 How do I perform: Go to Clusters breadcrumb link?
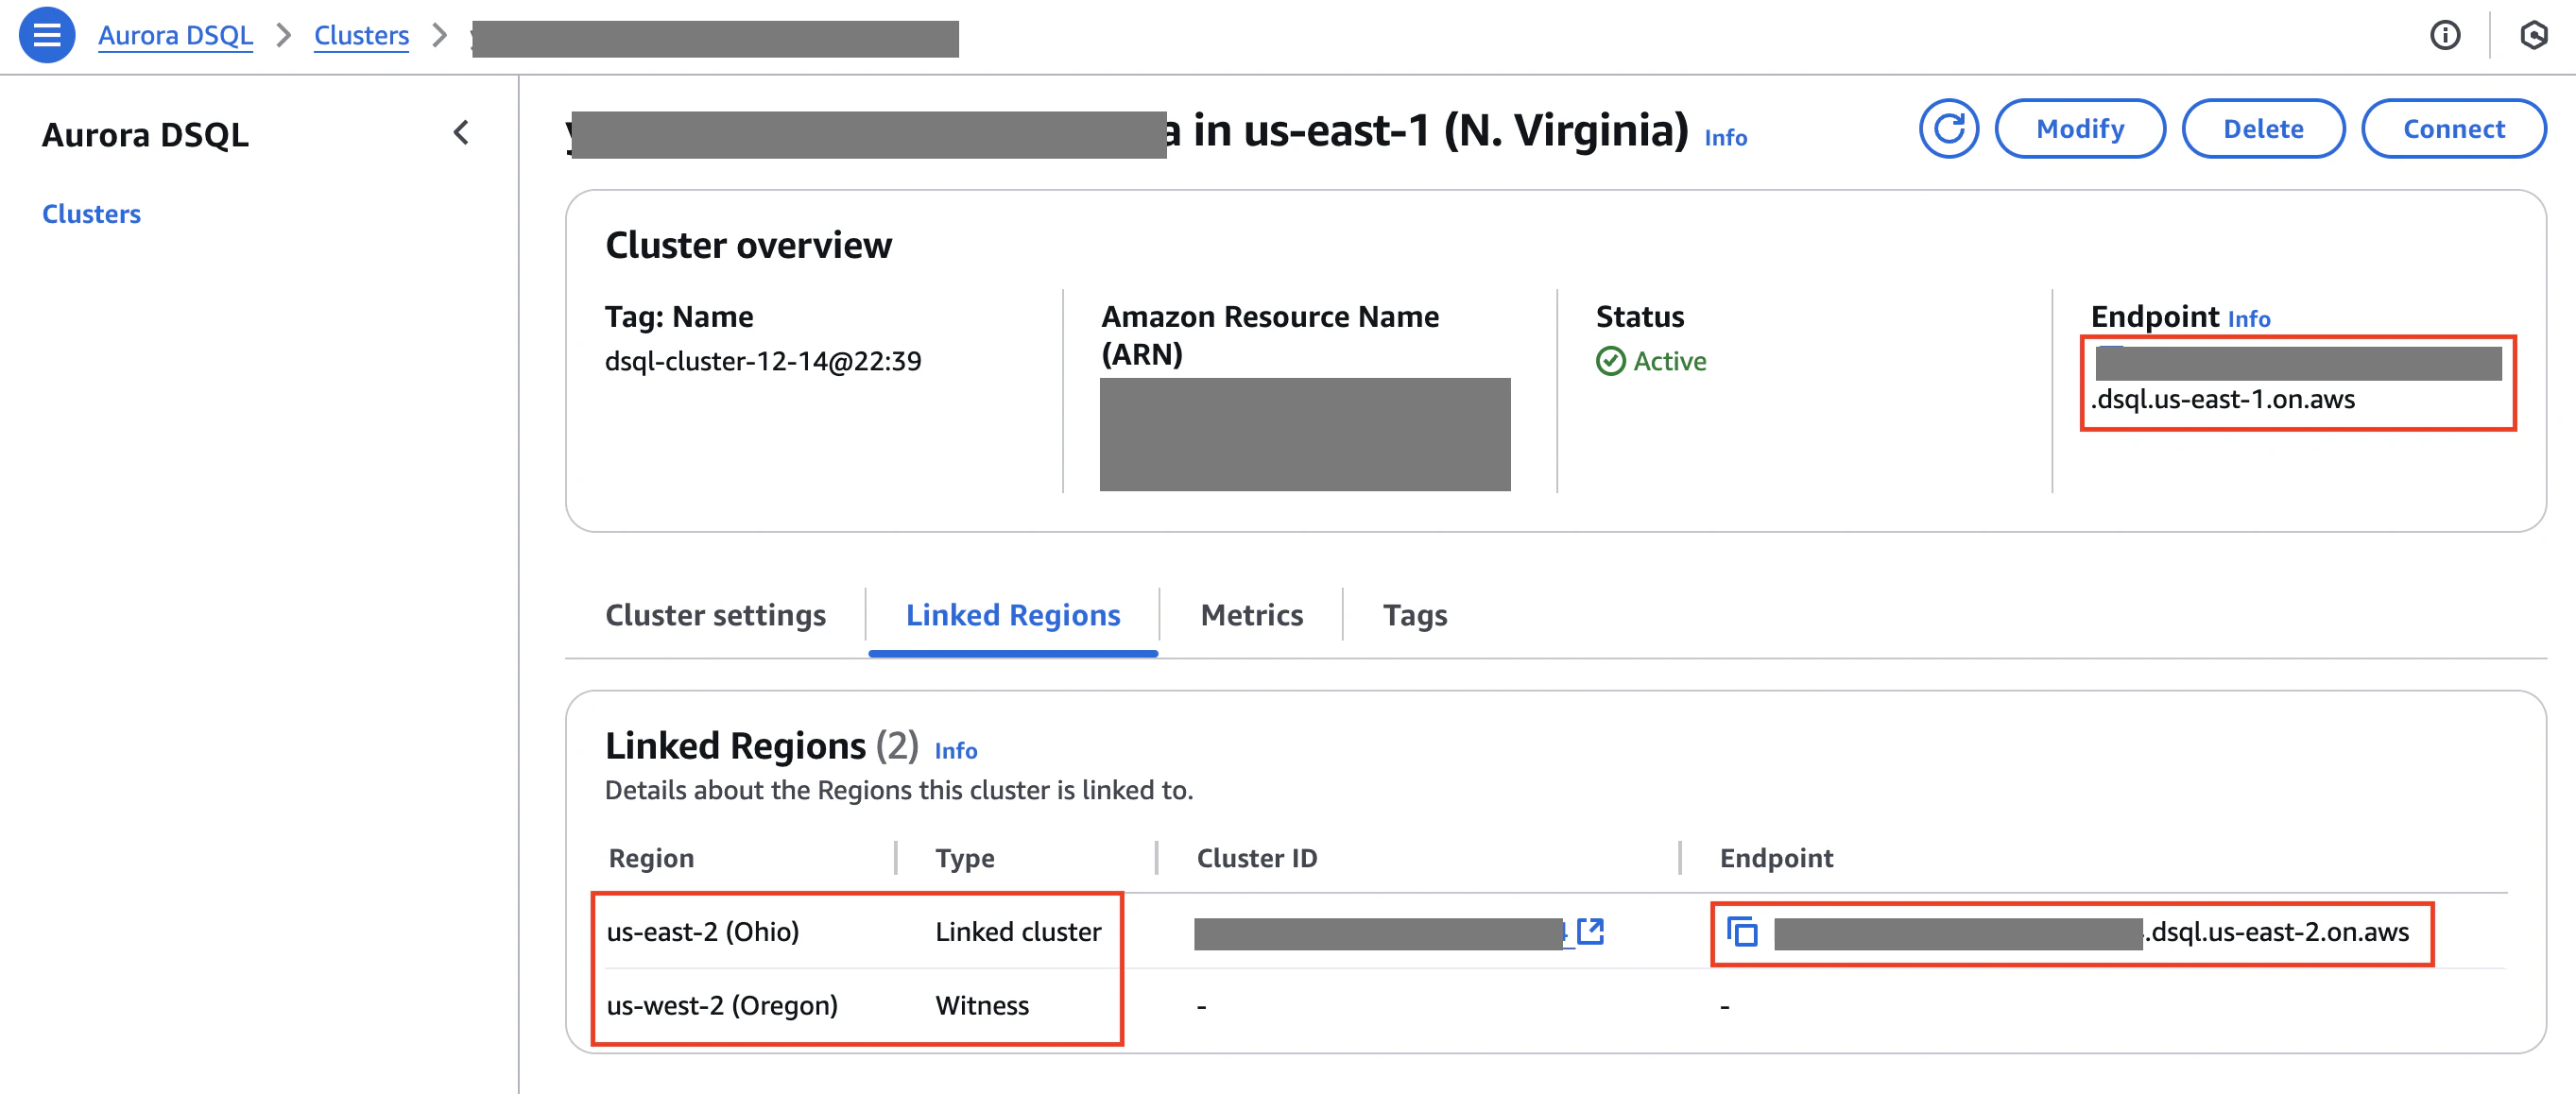coord(361,36)
